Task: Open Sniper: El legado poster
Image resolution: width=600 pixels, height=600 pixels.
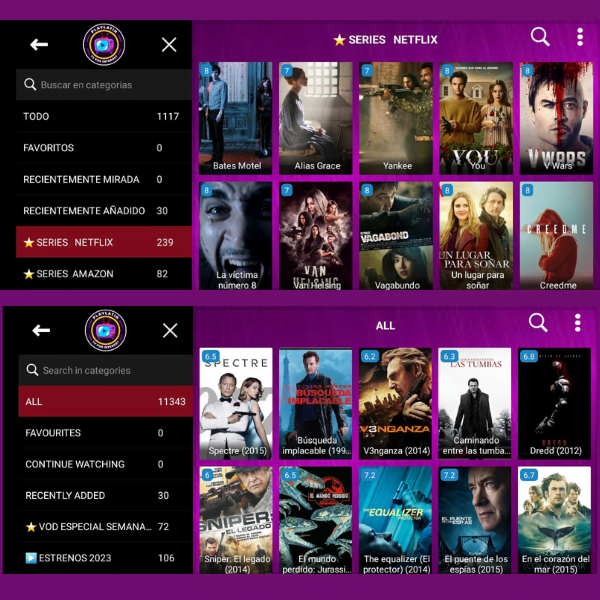Action: pyautogui.click(x=236, y=520)
